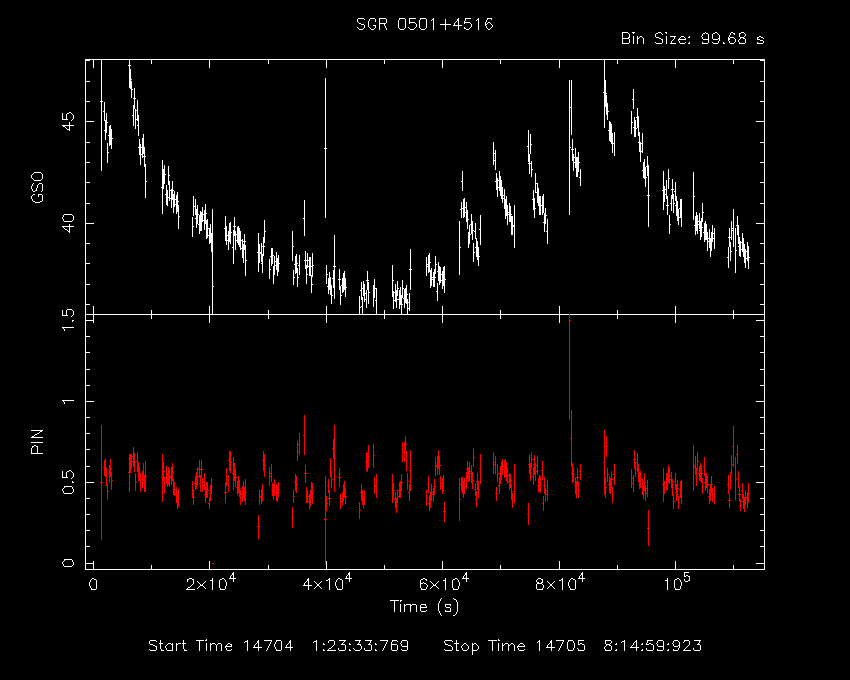
Task: Click the 10^5 time axis label
Action: [675, 582]
